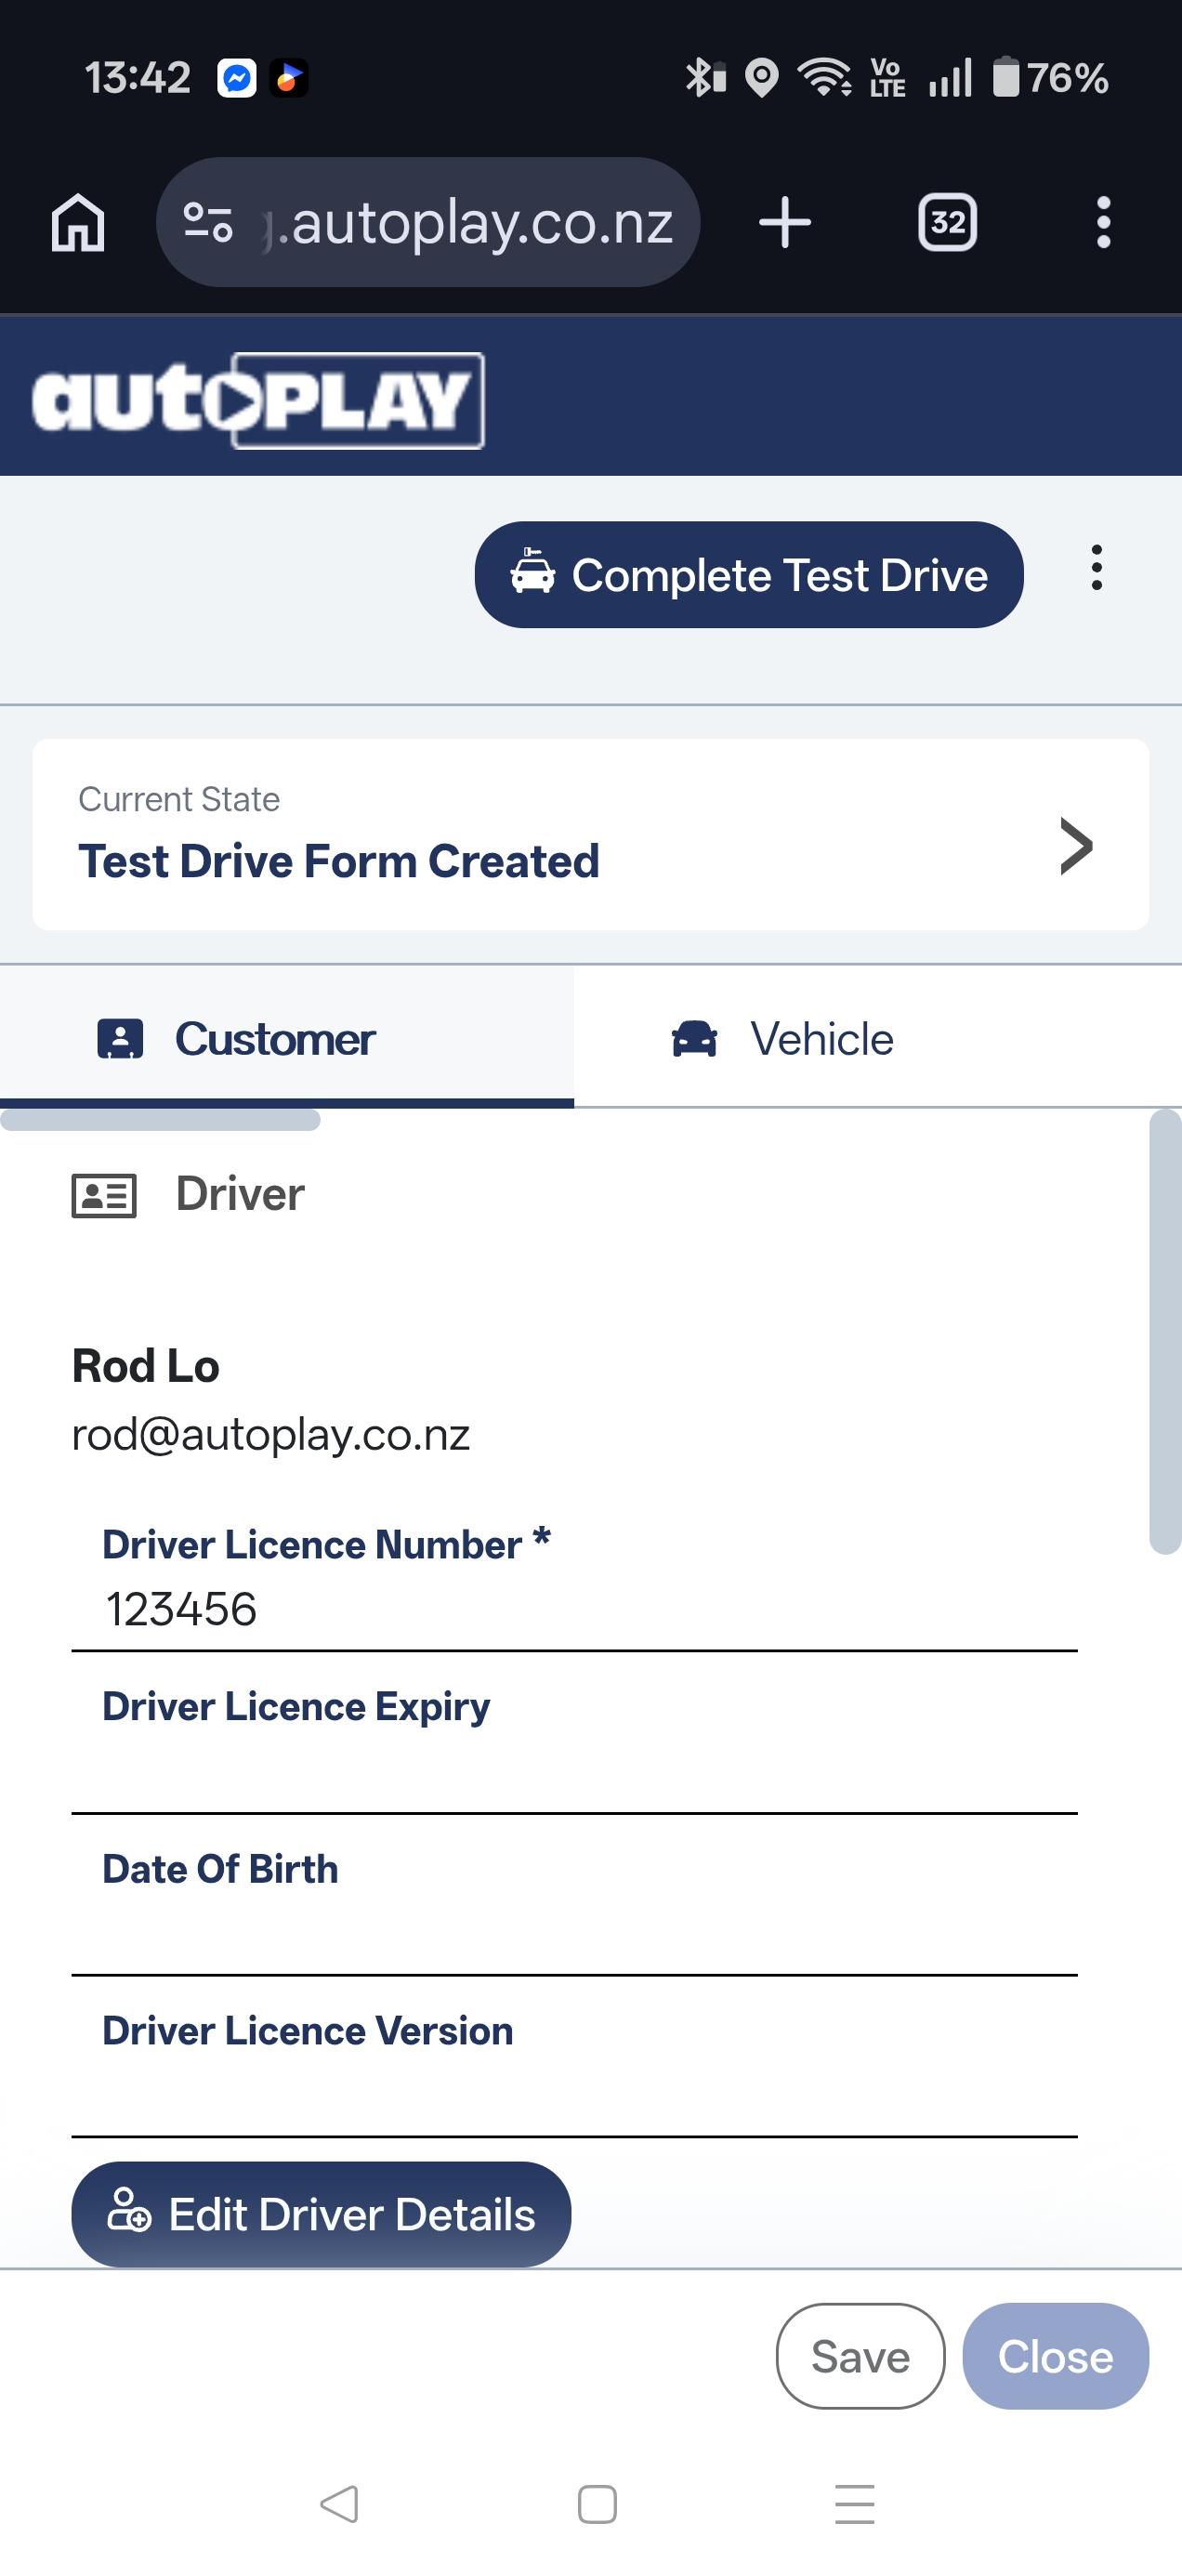1182x2576 pixels.
Task: Select the Date Of Birth field
Action: [574, 1932]
